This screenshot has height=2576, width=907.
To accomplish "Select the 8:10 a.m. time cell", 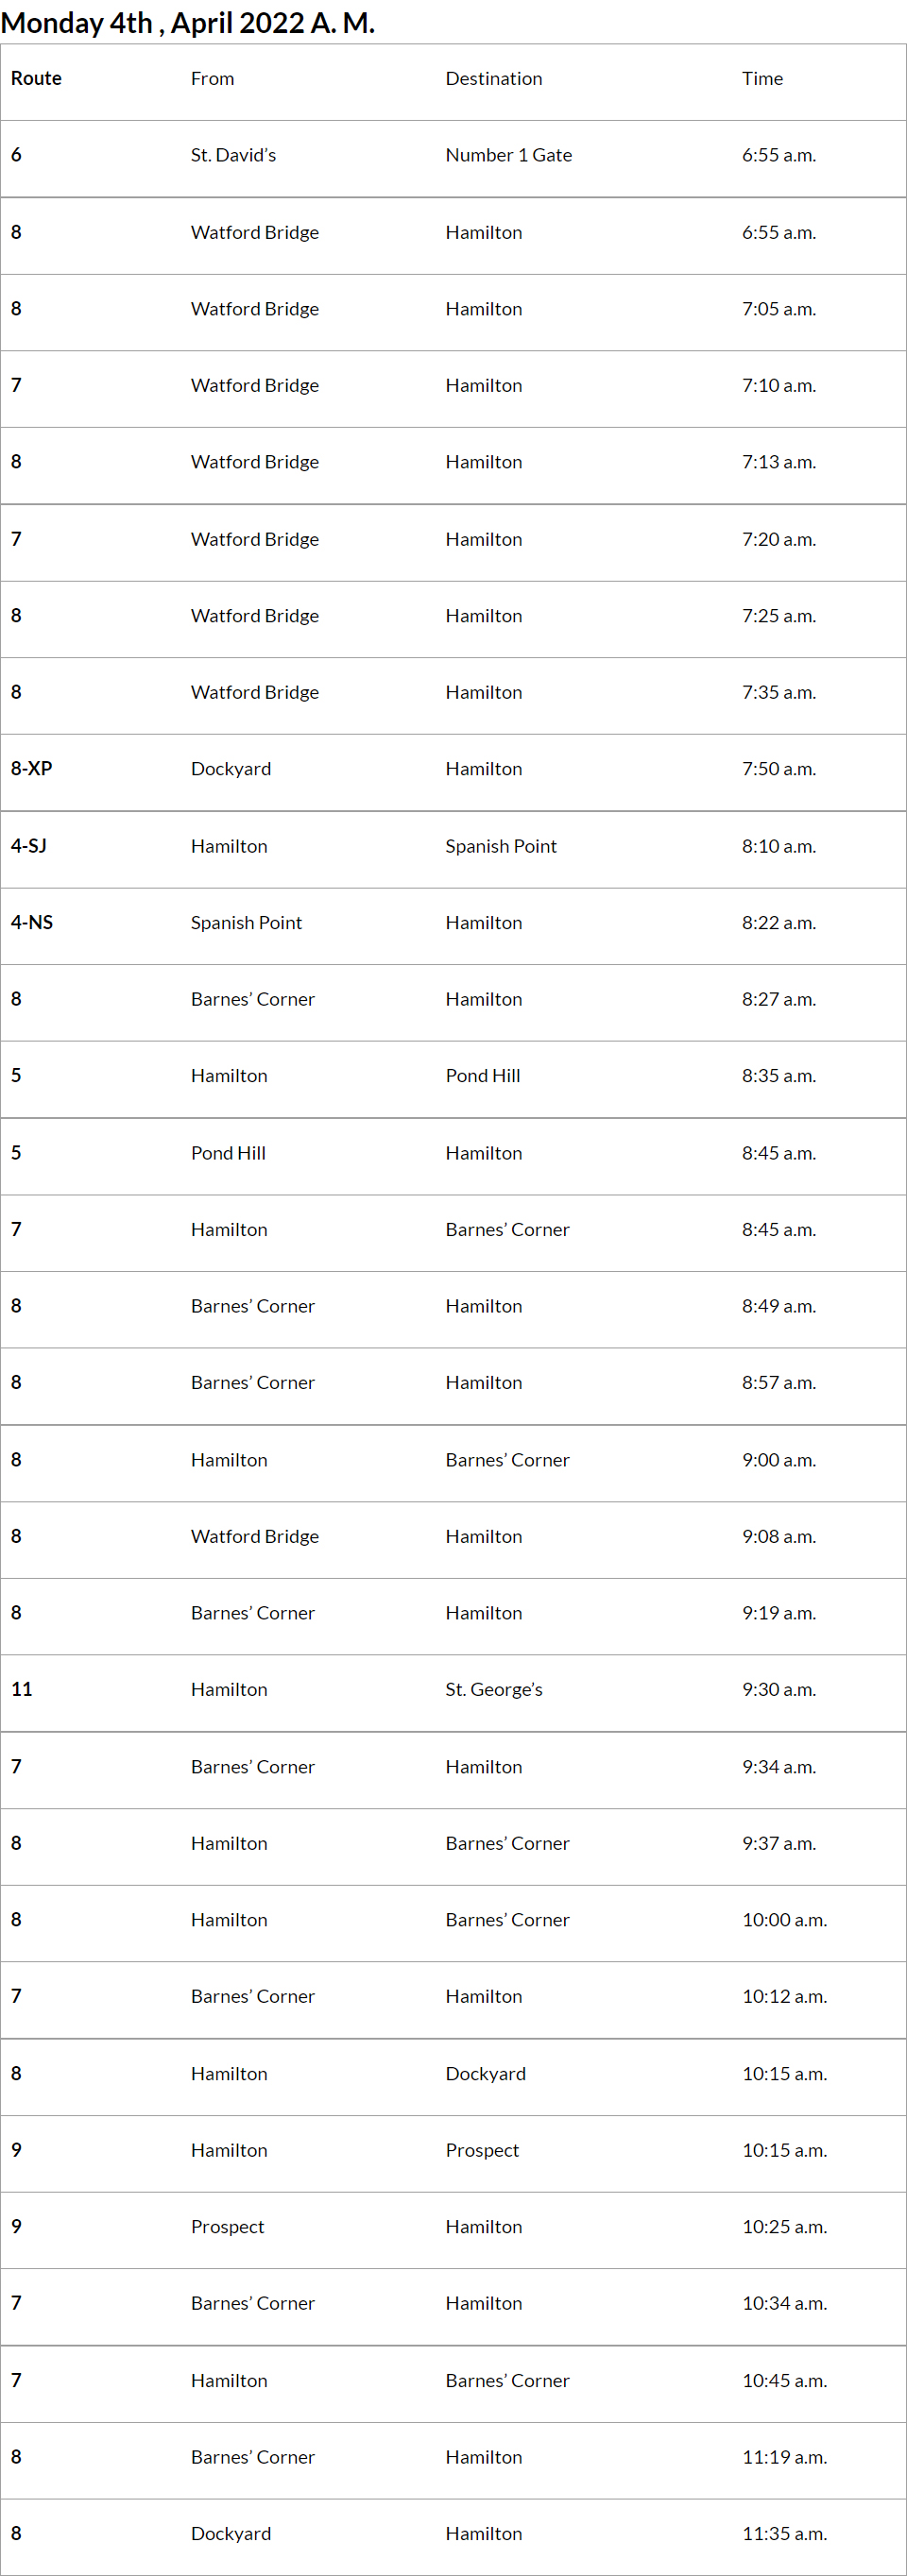I will pyautogui.click(x=779, y=846).
